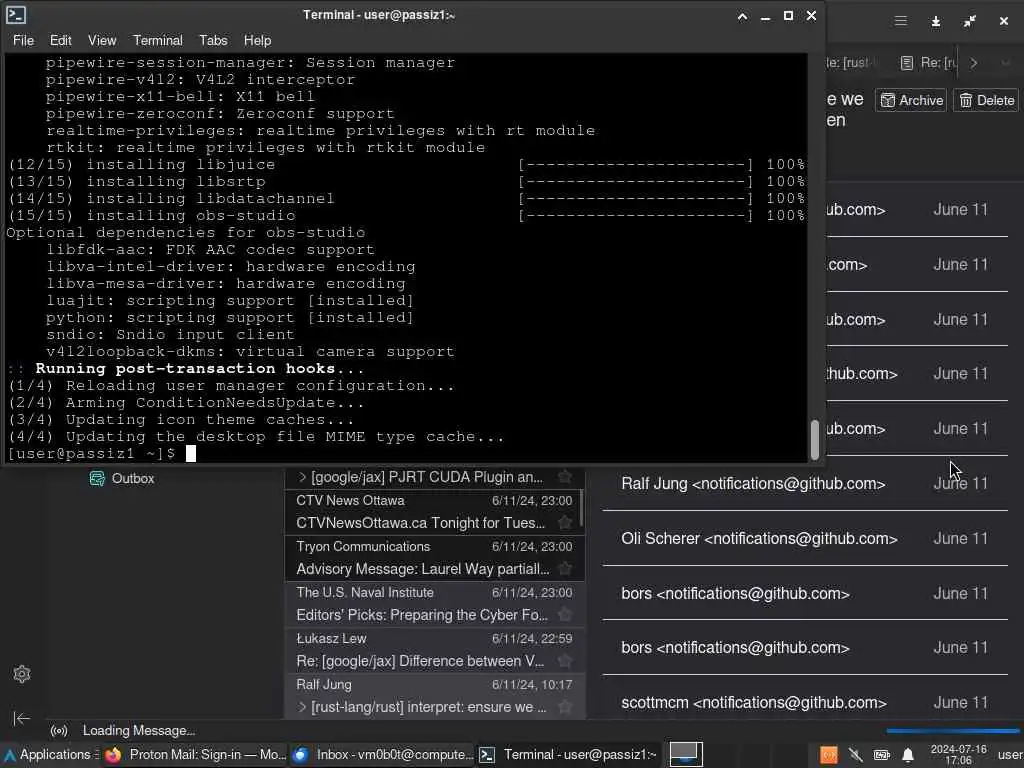Viewport: 1024px width, 768px height.
Task: Star the PJRT CUDA Plugin message
Action: [x=565, y=477]
